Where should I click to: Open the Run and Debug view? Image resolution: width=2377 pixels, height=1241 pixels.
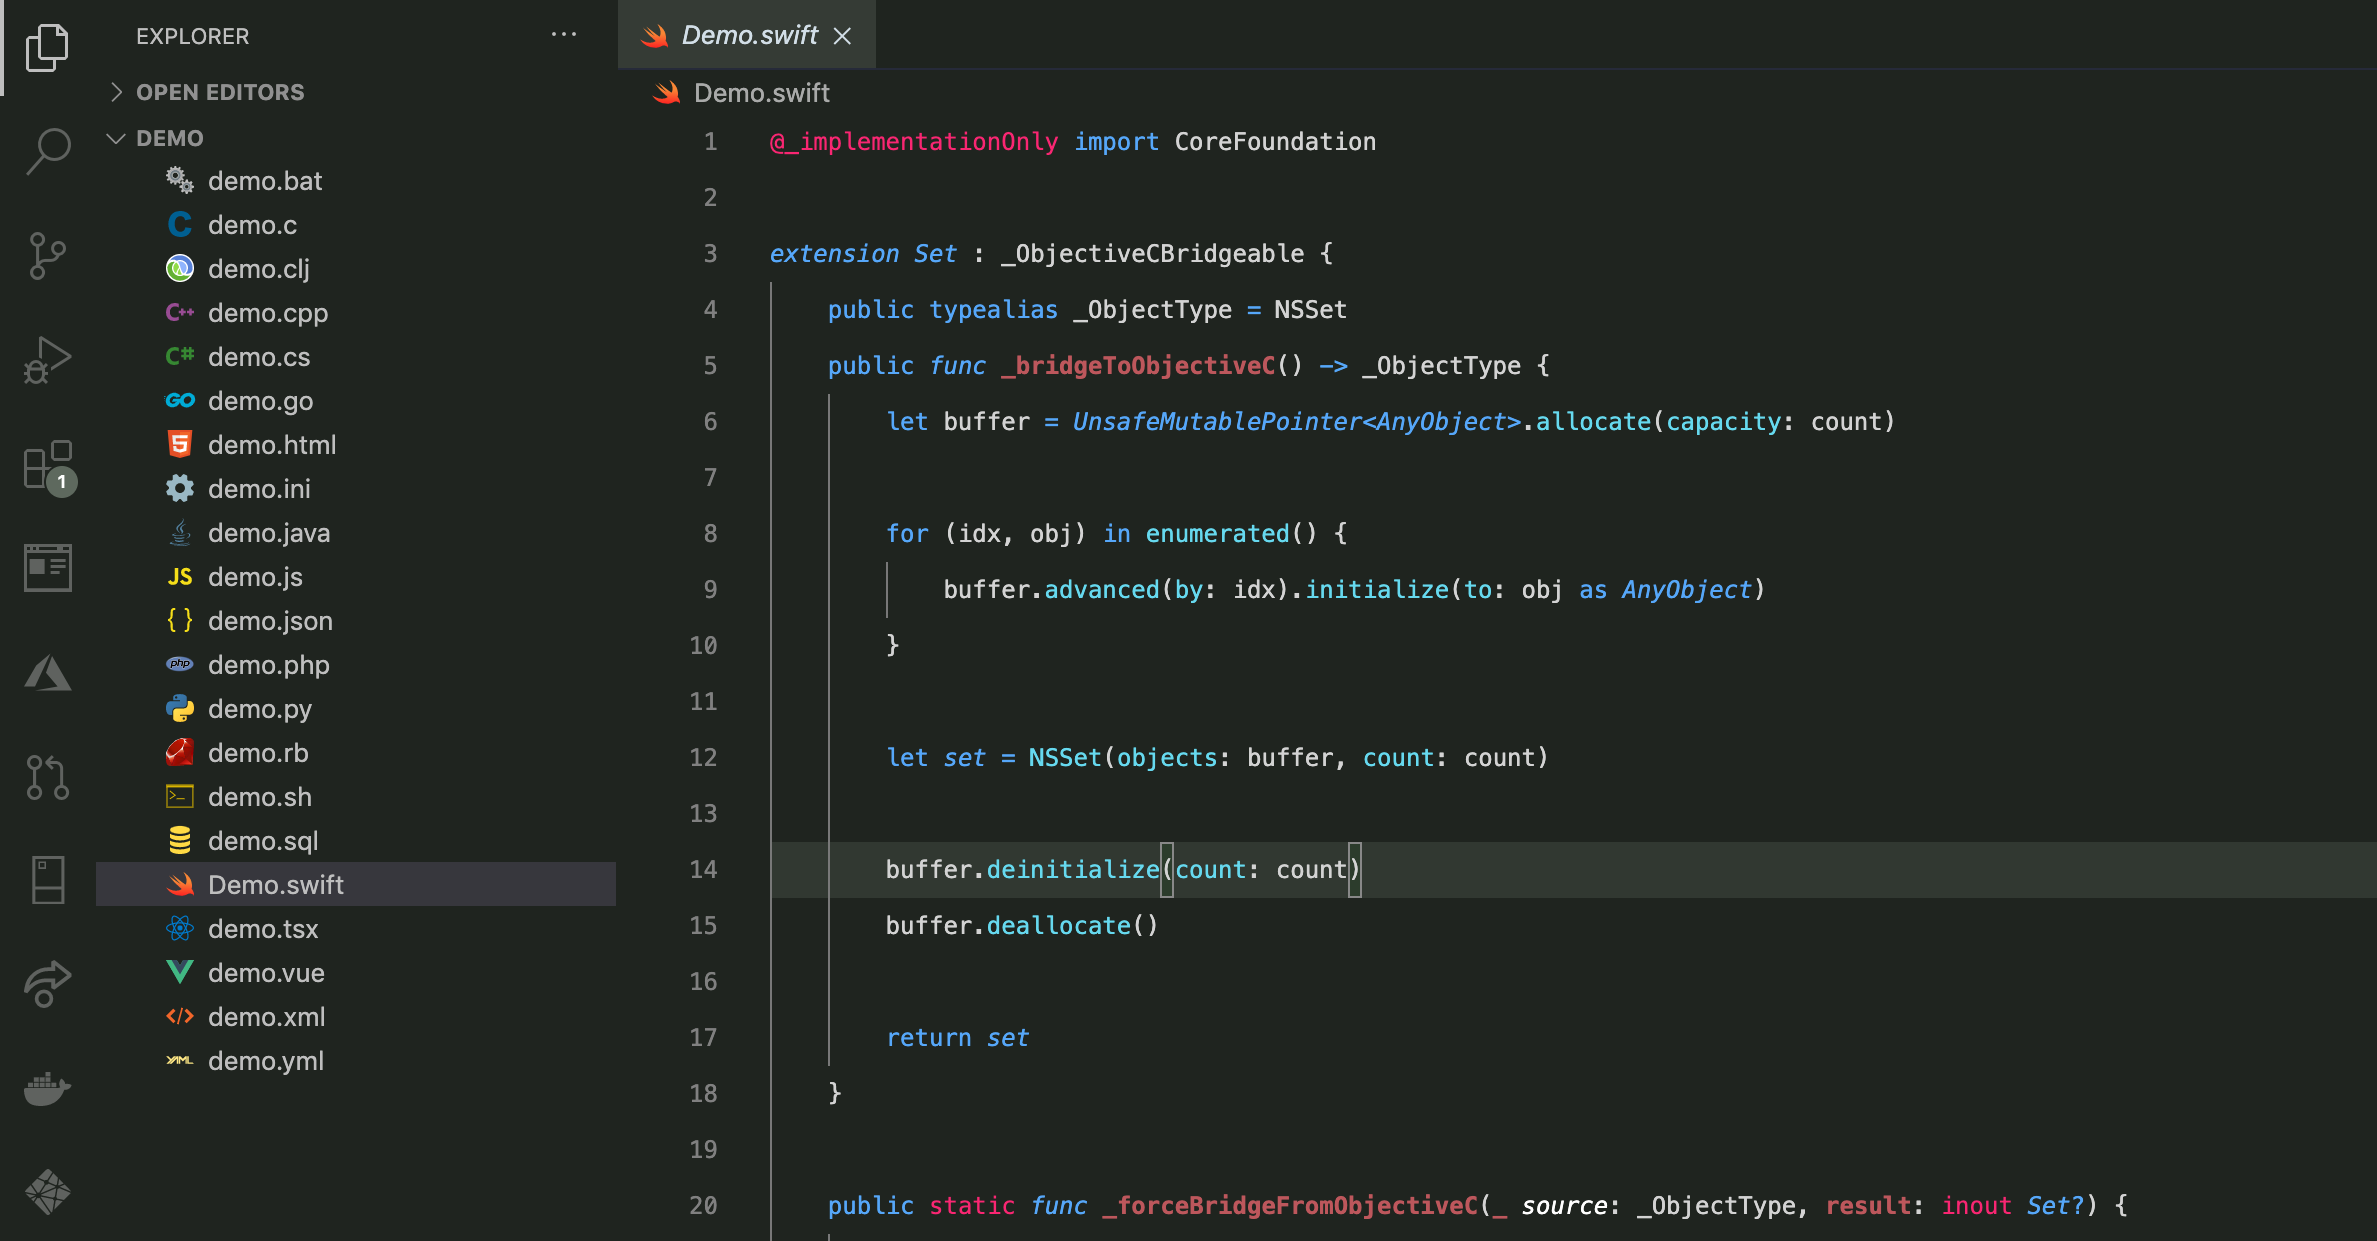[47, 360]
